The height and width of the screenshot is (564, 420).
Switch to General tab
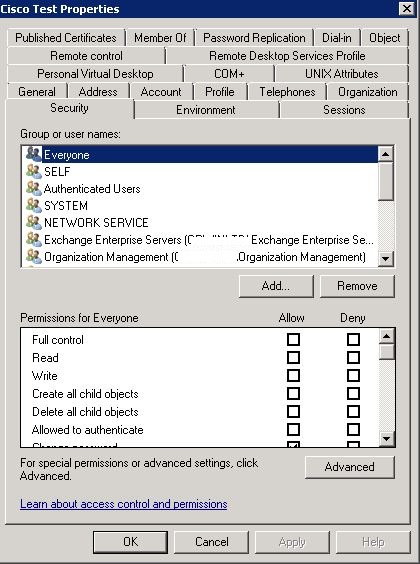tap(37, 92)
